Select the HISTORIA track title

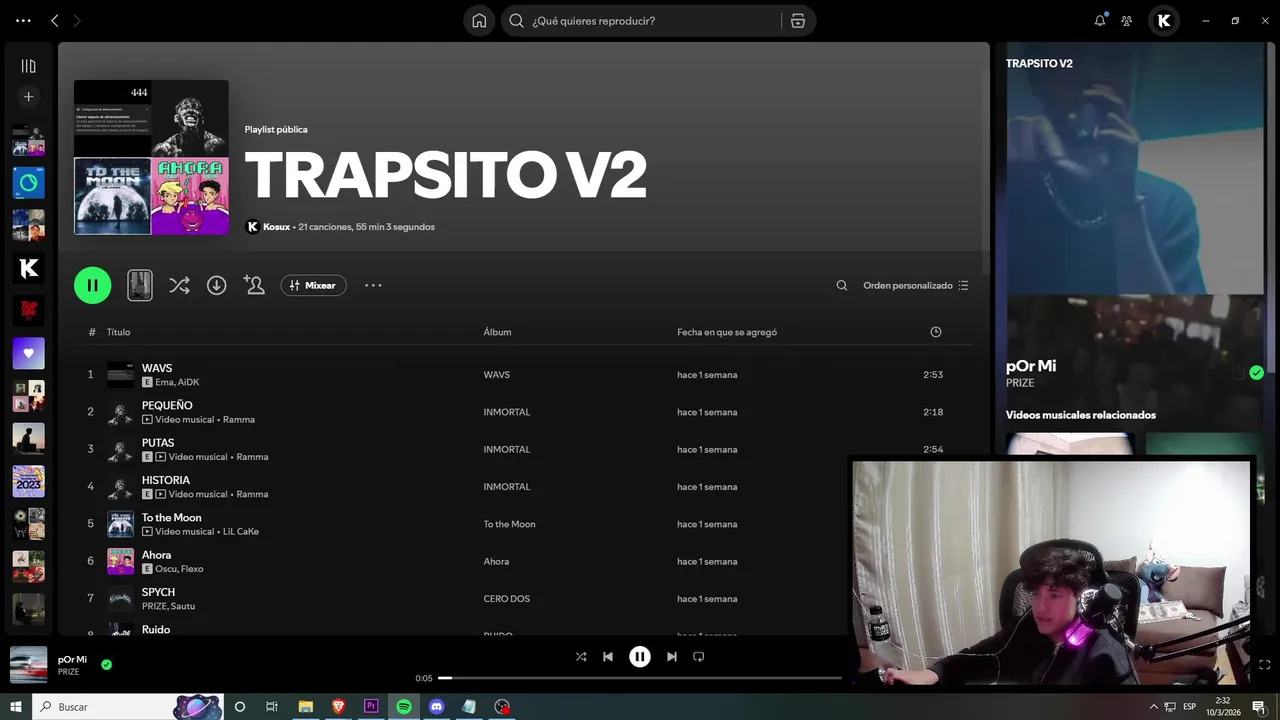[166, 480]
